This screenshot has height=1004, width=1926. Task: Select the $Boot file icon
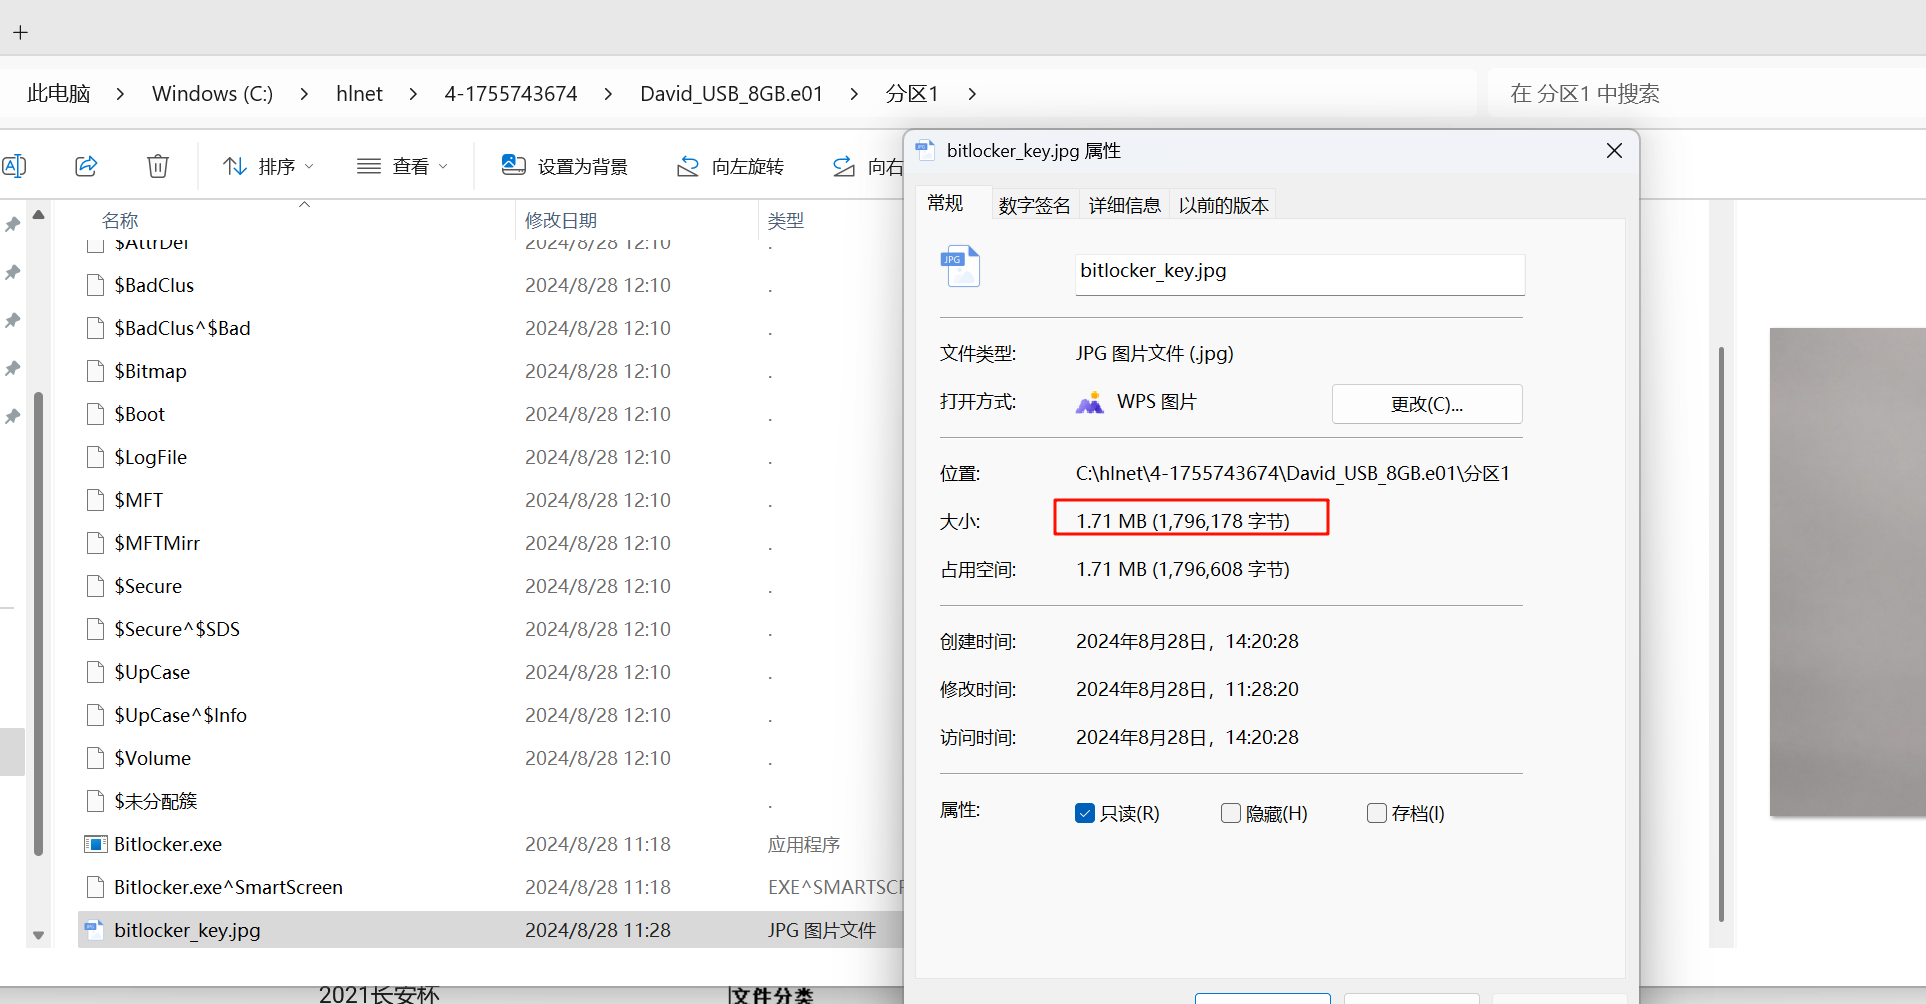[96, 415]
